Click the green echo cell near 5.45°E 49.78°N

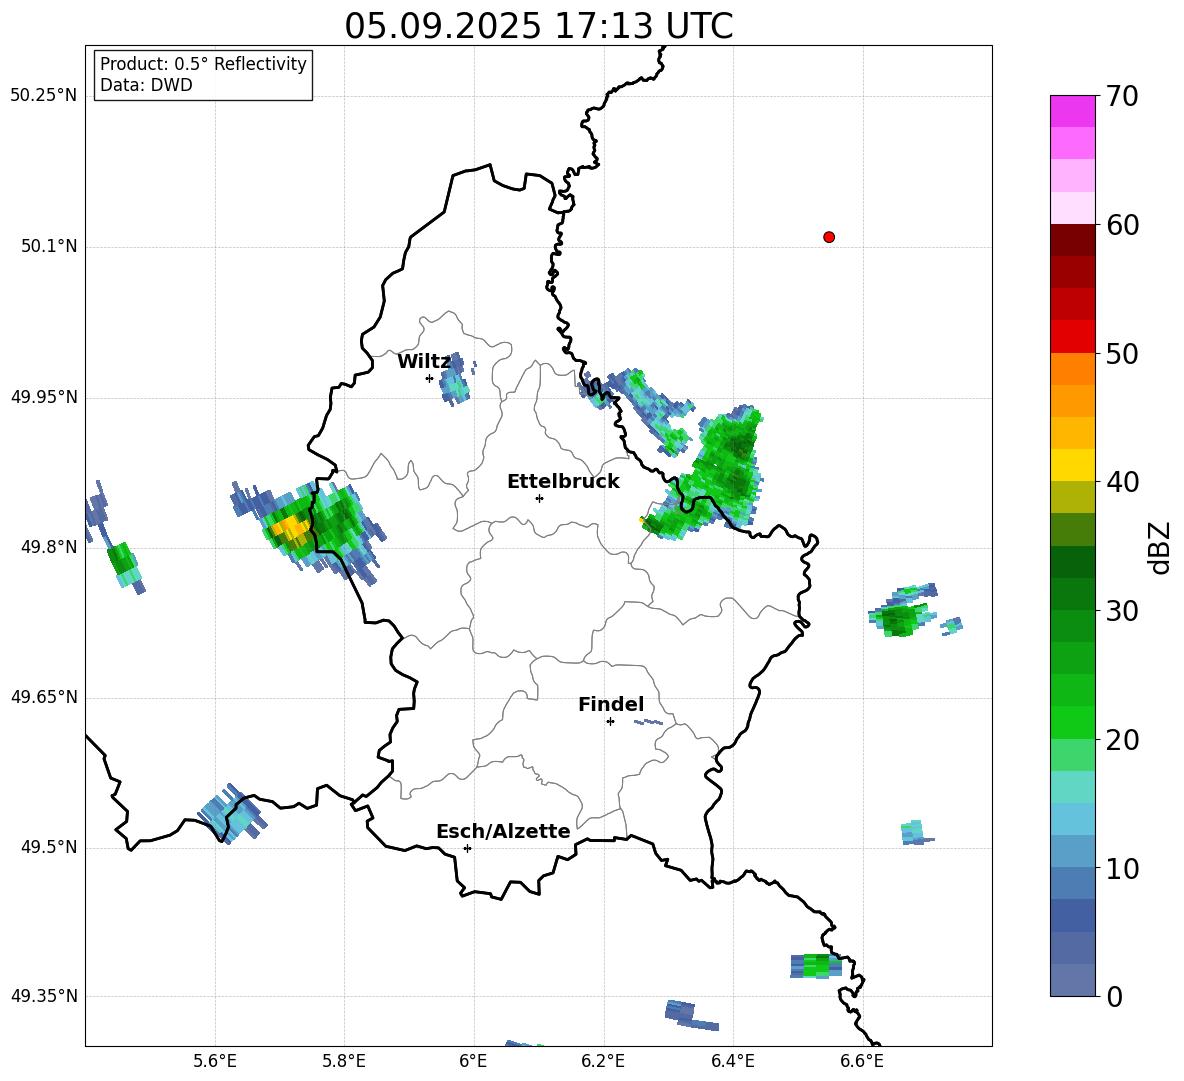[123, 565]
